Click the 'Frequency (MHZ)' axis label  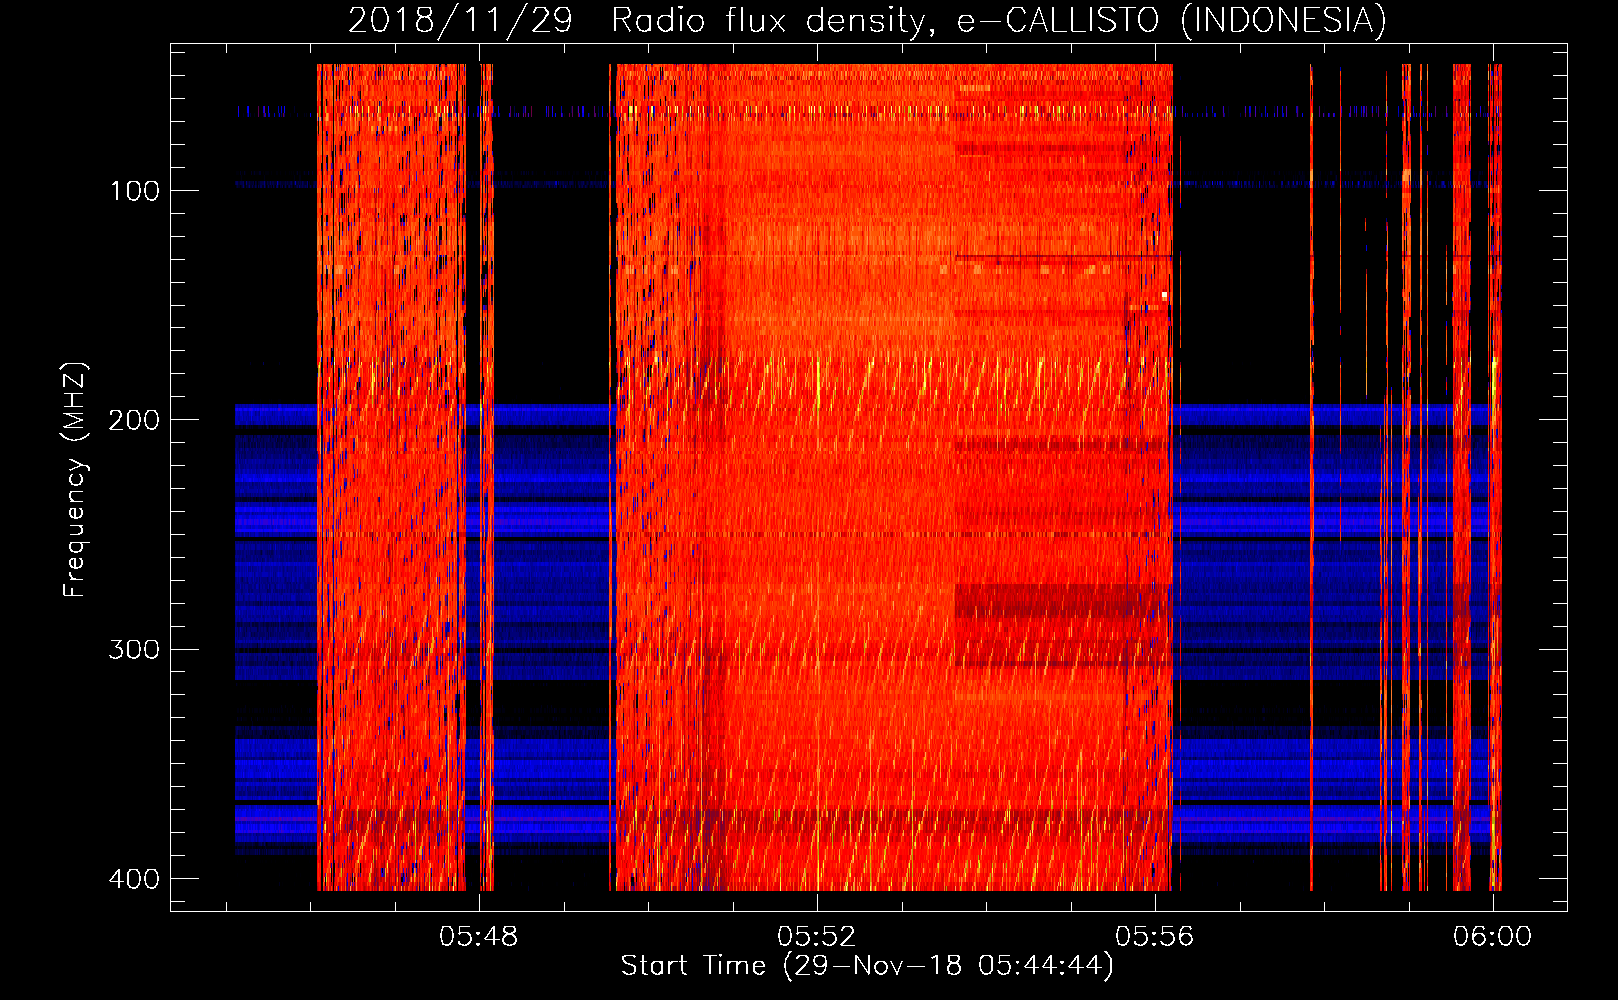[x=75, y=479]
